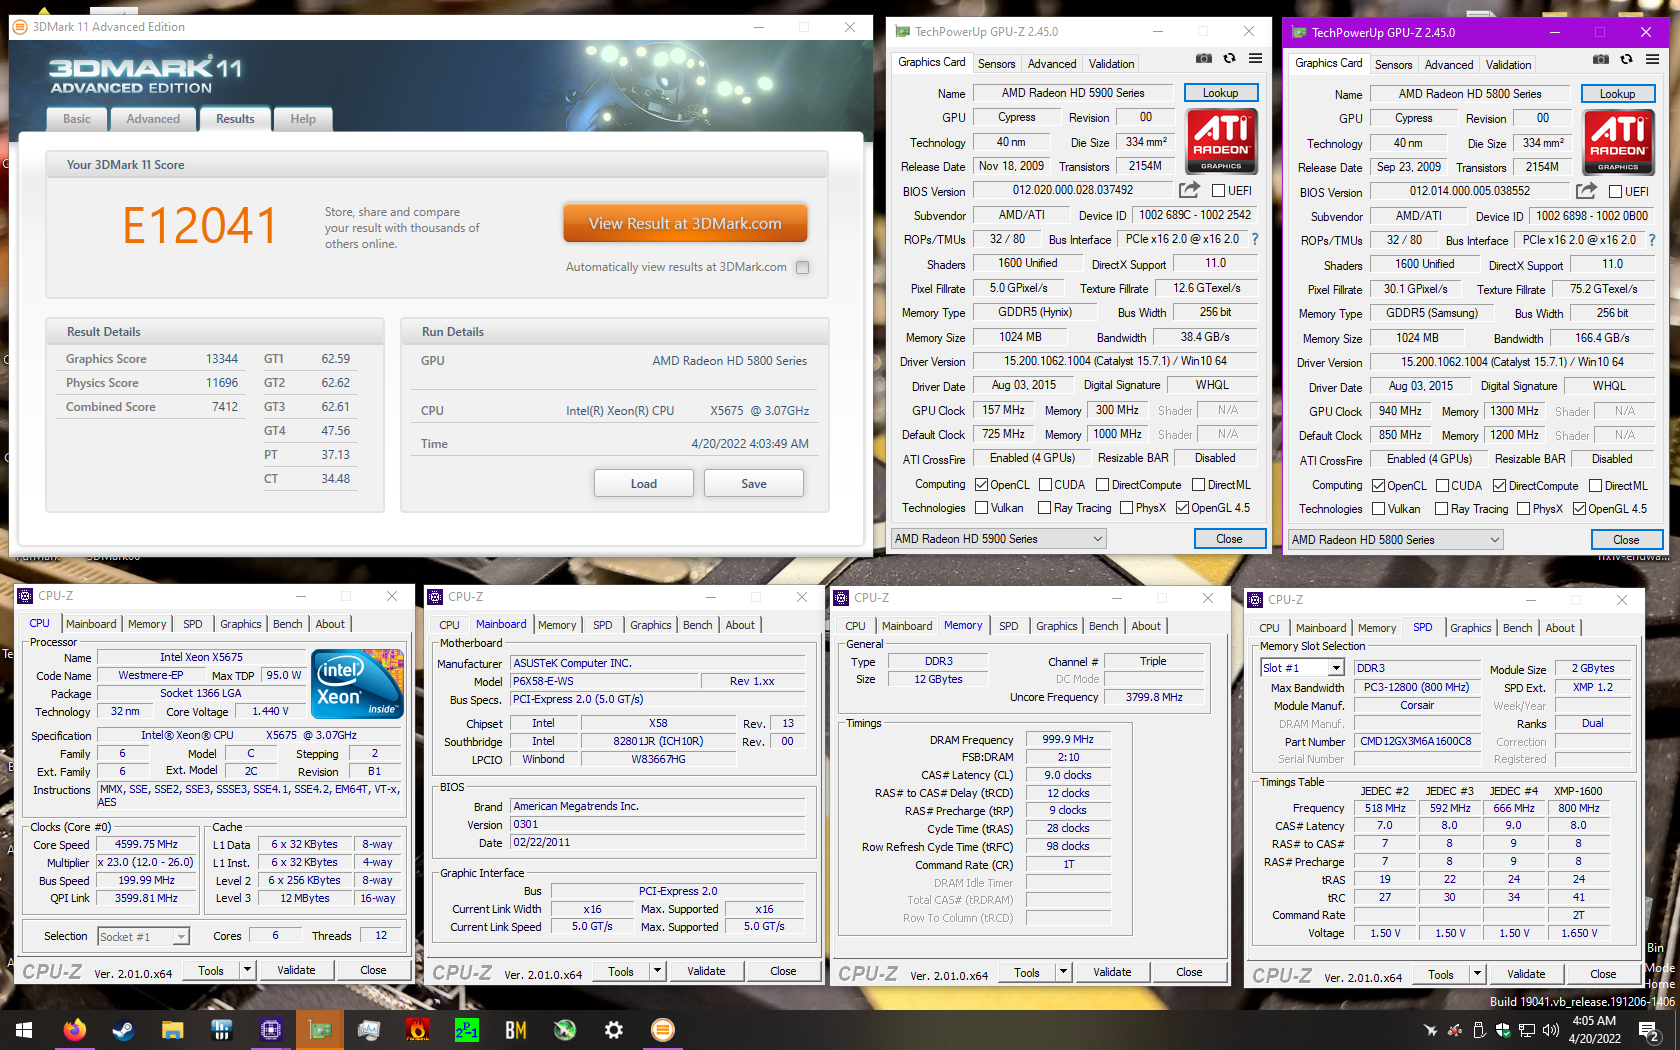
Task: Toggle UEFI checkbox in HD 5900 GPU-Z window
Action: [x=1218, y=190]
